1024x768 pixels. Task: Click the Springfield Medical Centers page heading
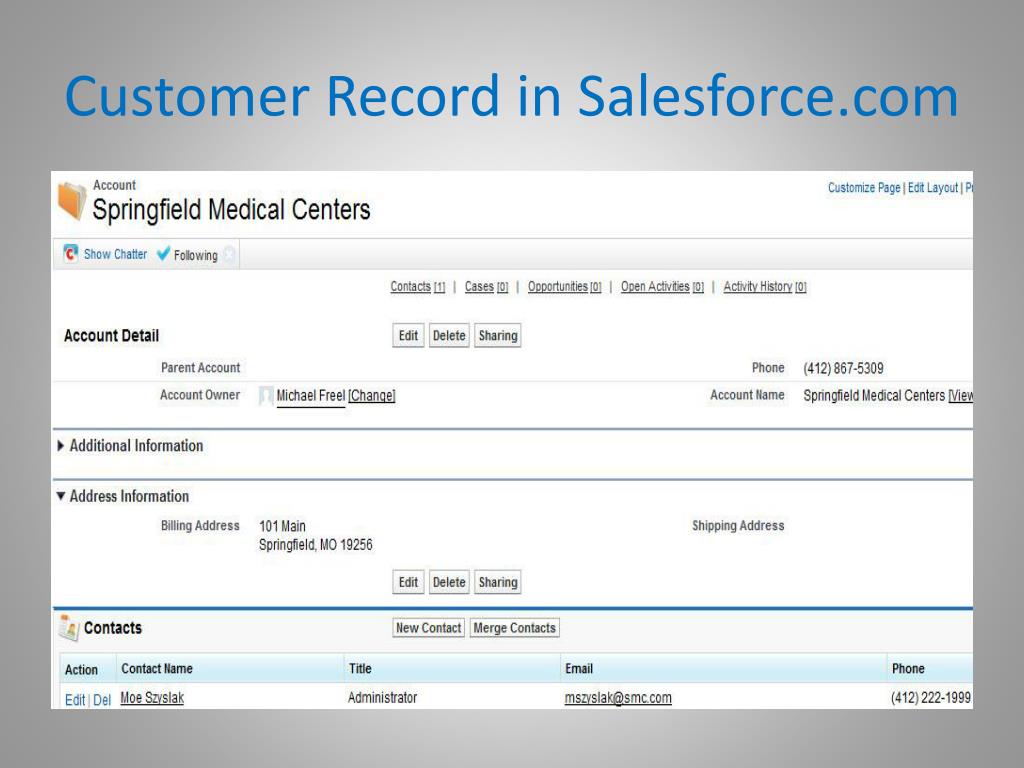click(x=231, y=210)
